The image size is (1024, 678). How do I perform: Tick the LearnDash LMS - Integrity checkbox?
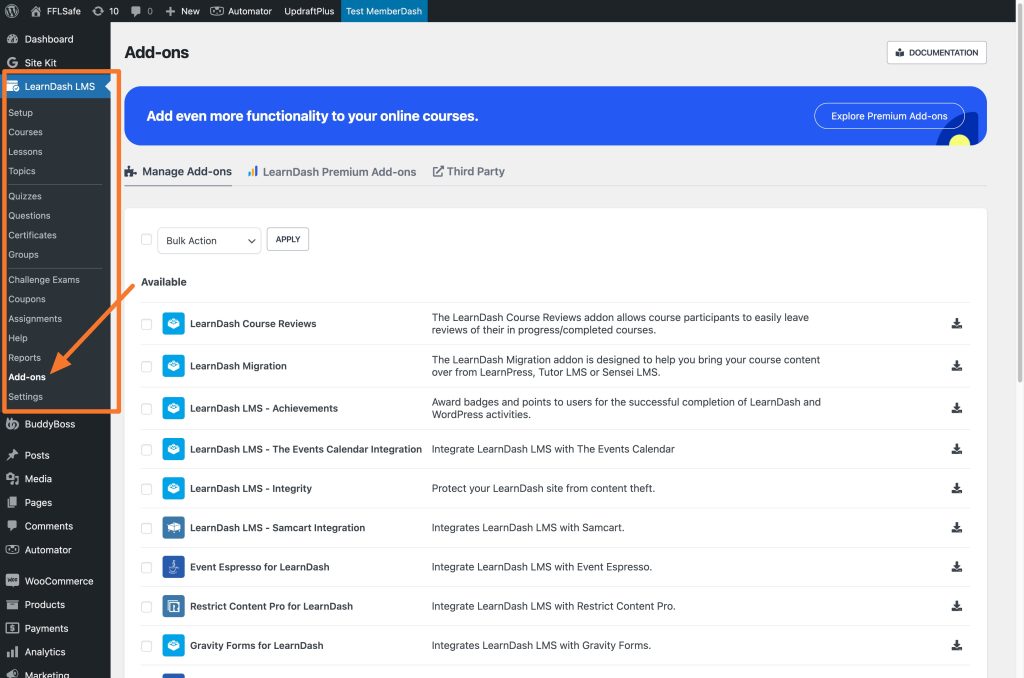click(146, 489)
